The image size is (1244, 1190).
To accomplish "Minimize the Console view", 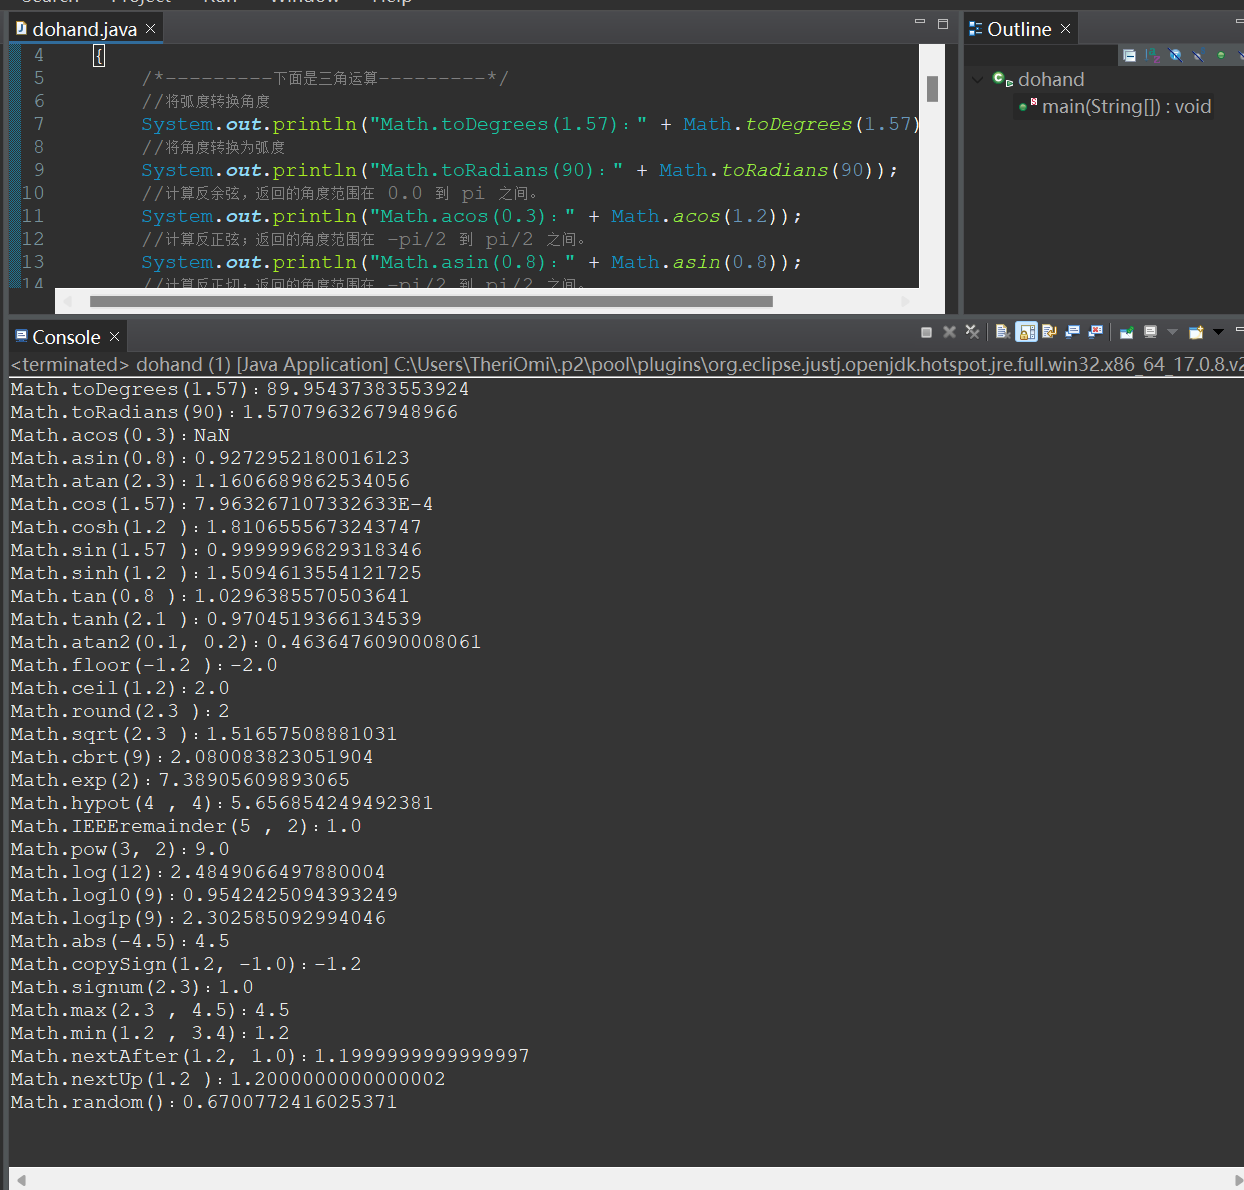I will (1239, 330).
